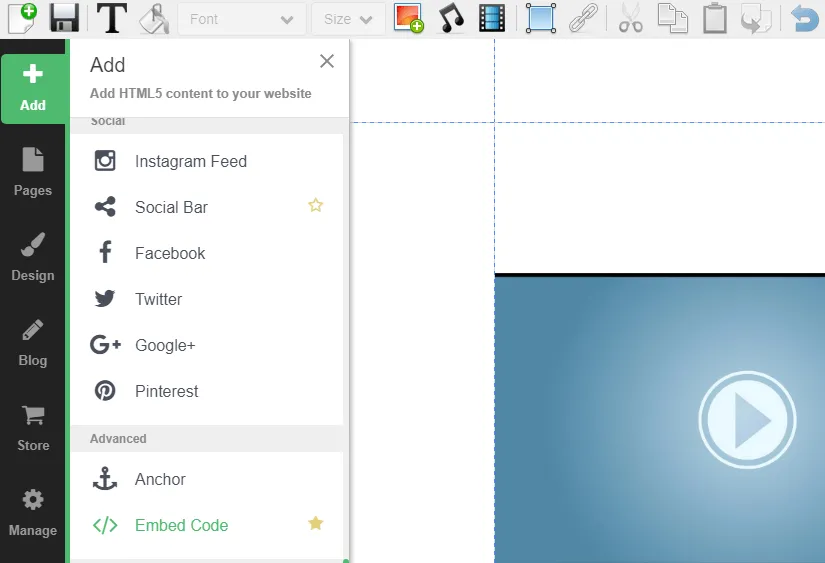Click the Instagram camera icon
This screenshot has height=563, width=825.
105,160
